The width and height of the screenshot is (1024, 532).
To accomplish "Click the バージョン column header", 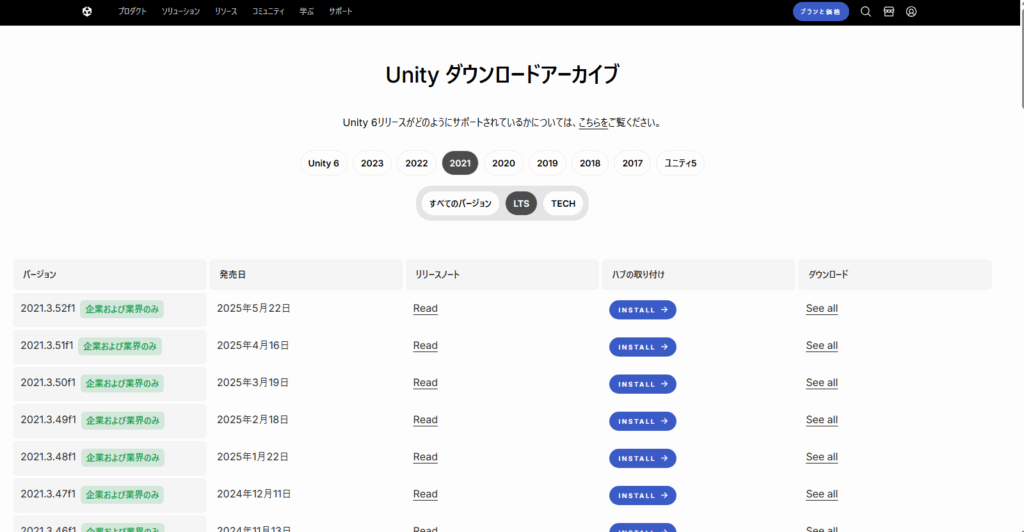I will pos(110,275).
